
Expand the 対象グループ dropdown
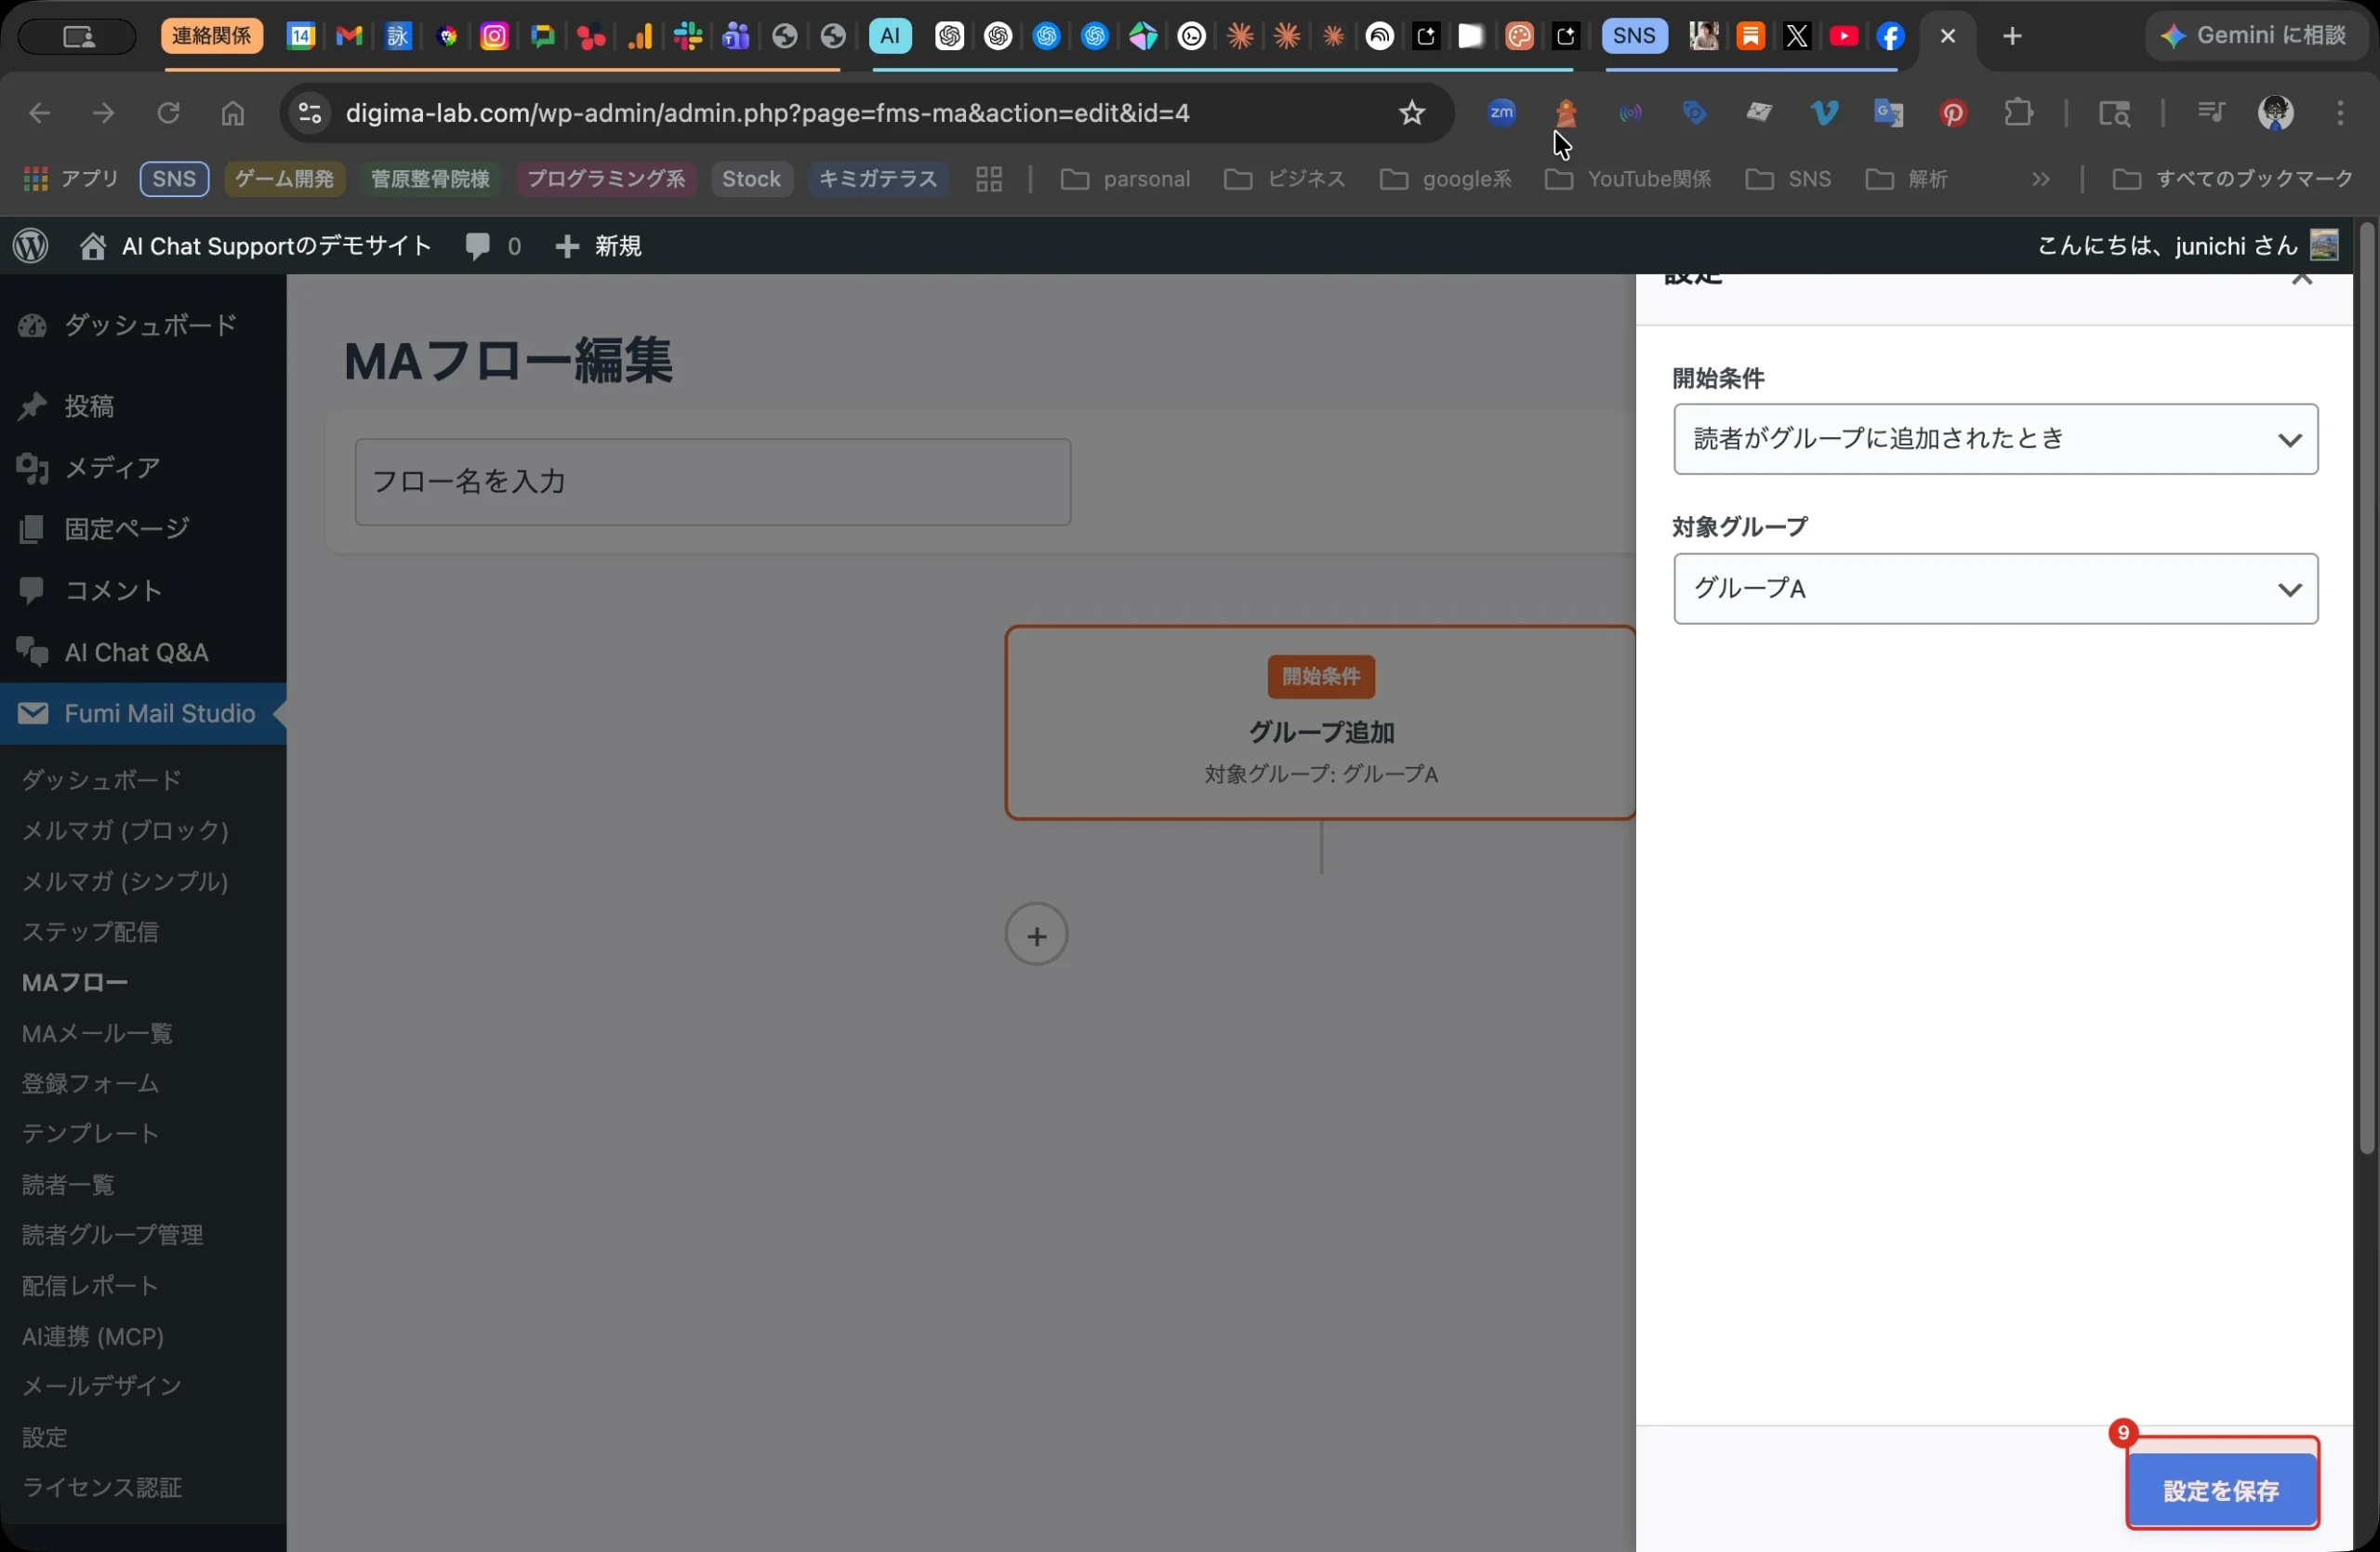coord(1995,588)
